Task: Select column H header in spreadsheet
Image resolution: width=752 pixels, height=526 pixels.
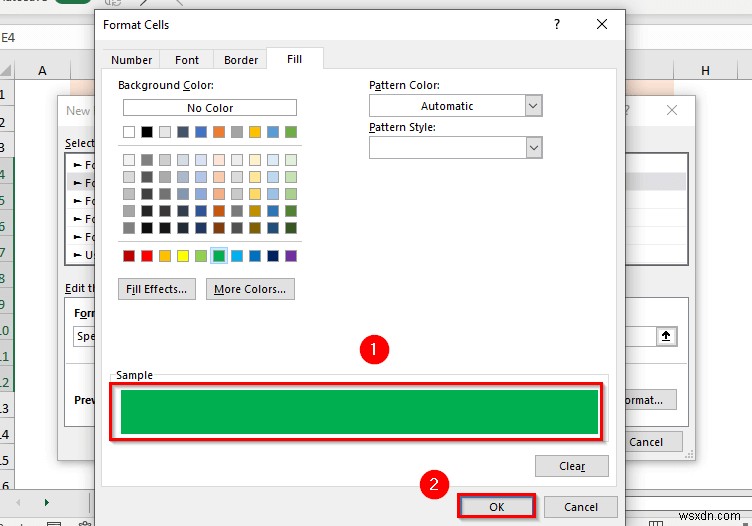Action: tap(705, 70)
